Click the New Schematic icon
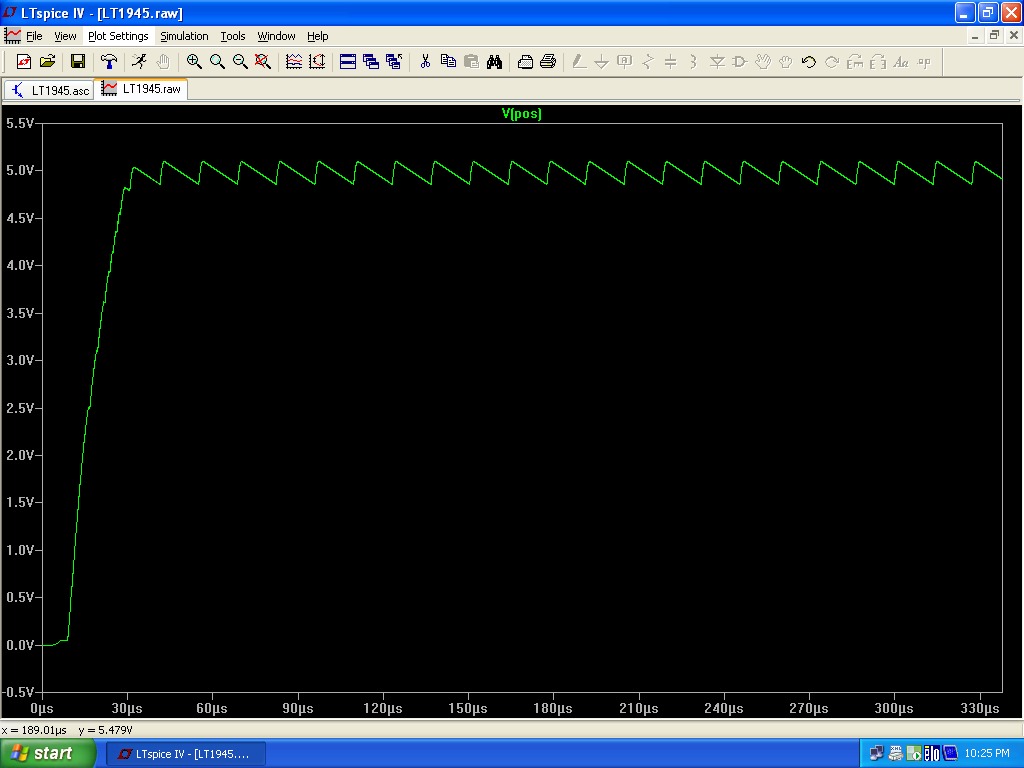Viewport: 1024px width, 768px height. [x=24, y=61]
